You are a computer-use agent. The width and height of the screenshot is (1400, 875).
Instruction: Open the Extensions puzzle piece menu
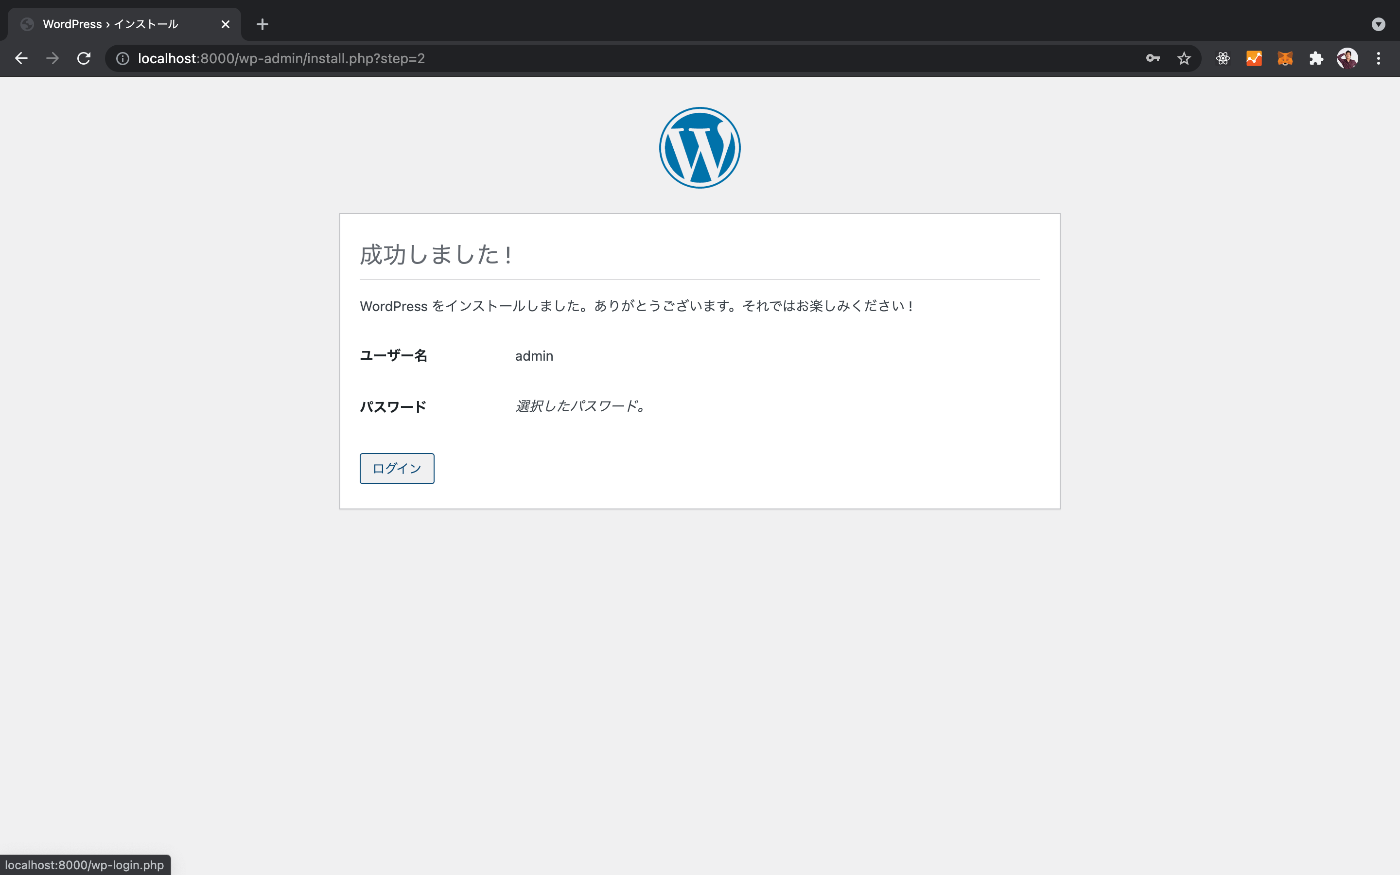point(1316,58)
